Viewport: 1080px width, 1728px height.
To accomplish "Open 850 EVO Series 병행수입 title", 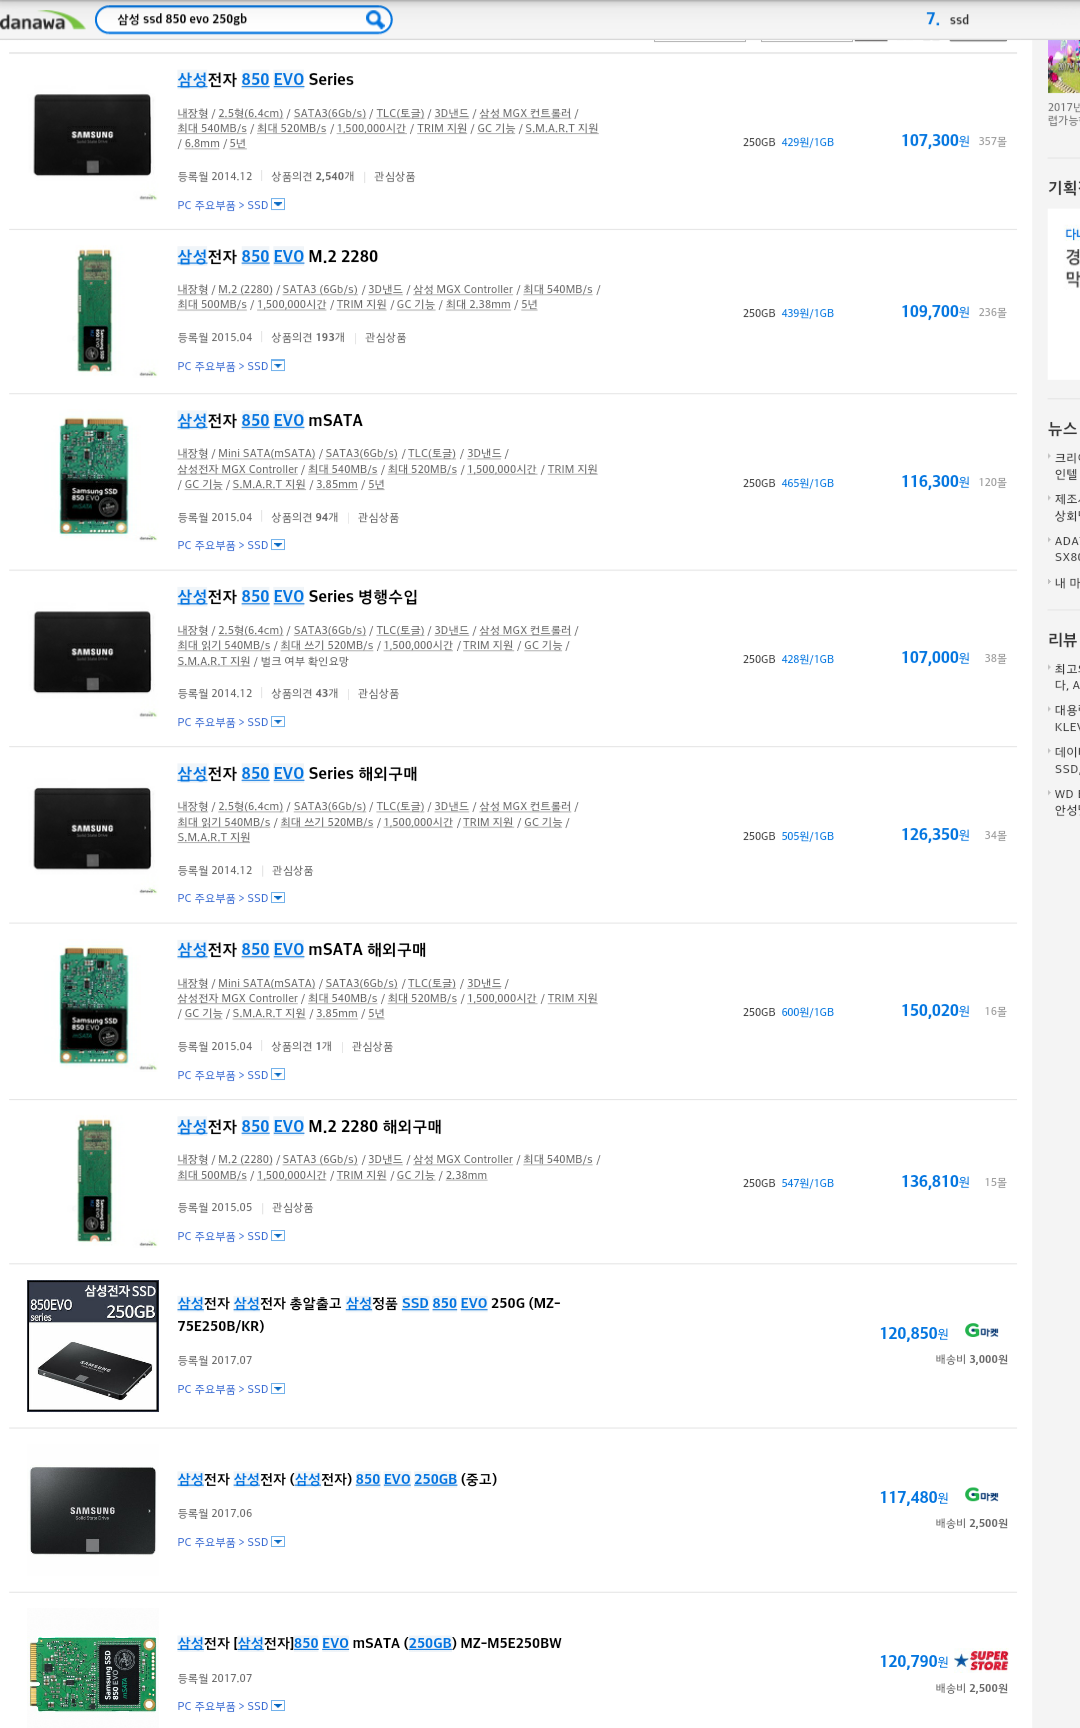I will [297, 596].
